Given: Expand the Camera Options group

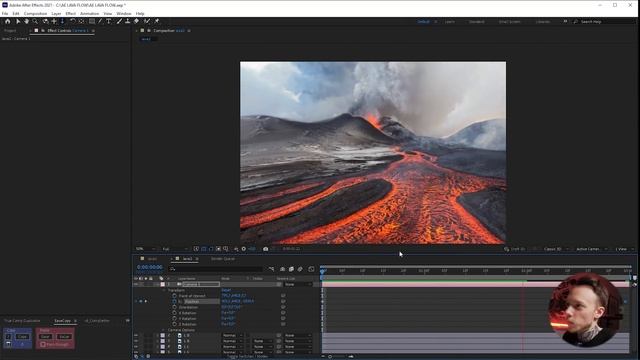Looking at the screenshot, I should click(164, 330).
